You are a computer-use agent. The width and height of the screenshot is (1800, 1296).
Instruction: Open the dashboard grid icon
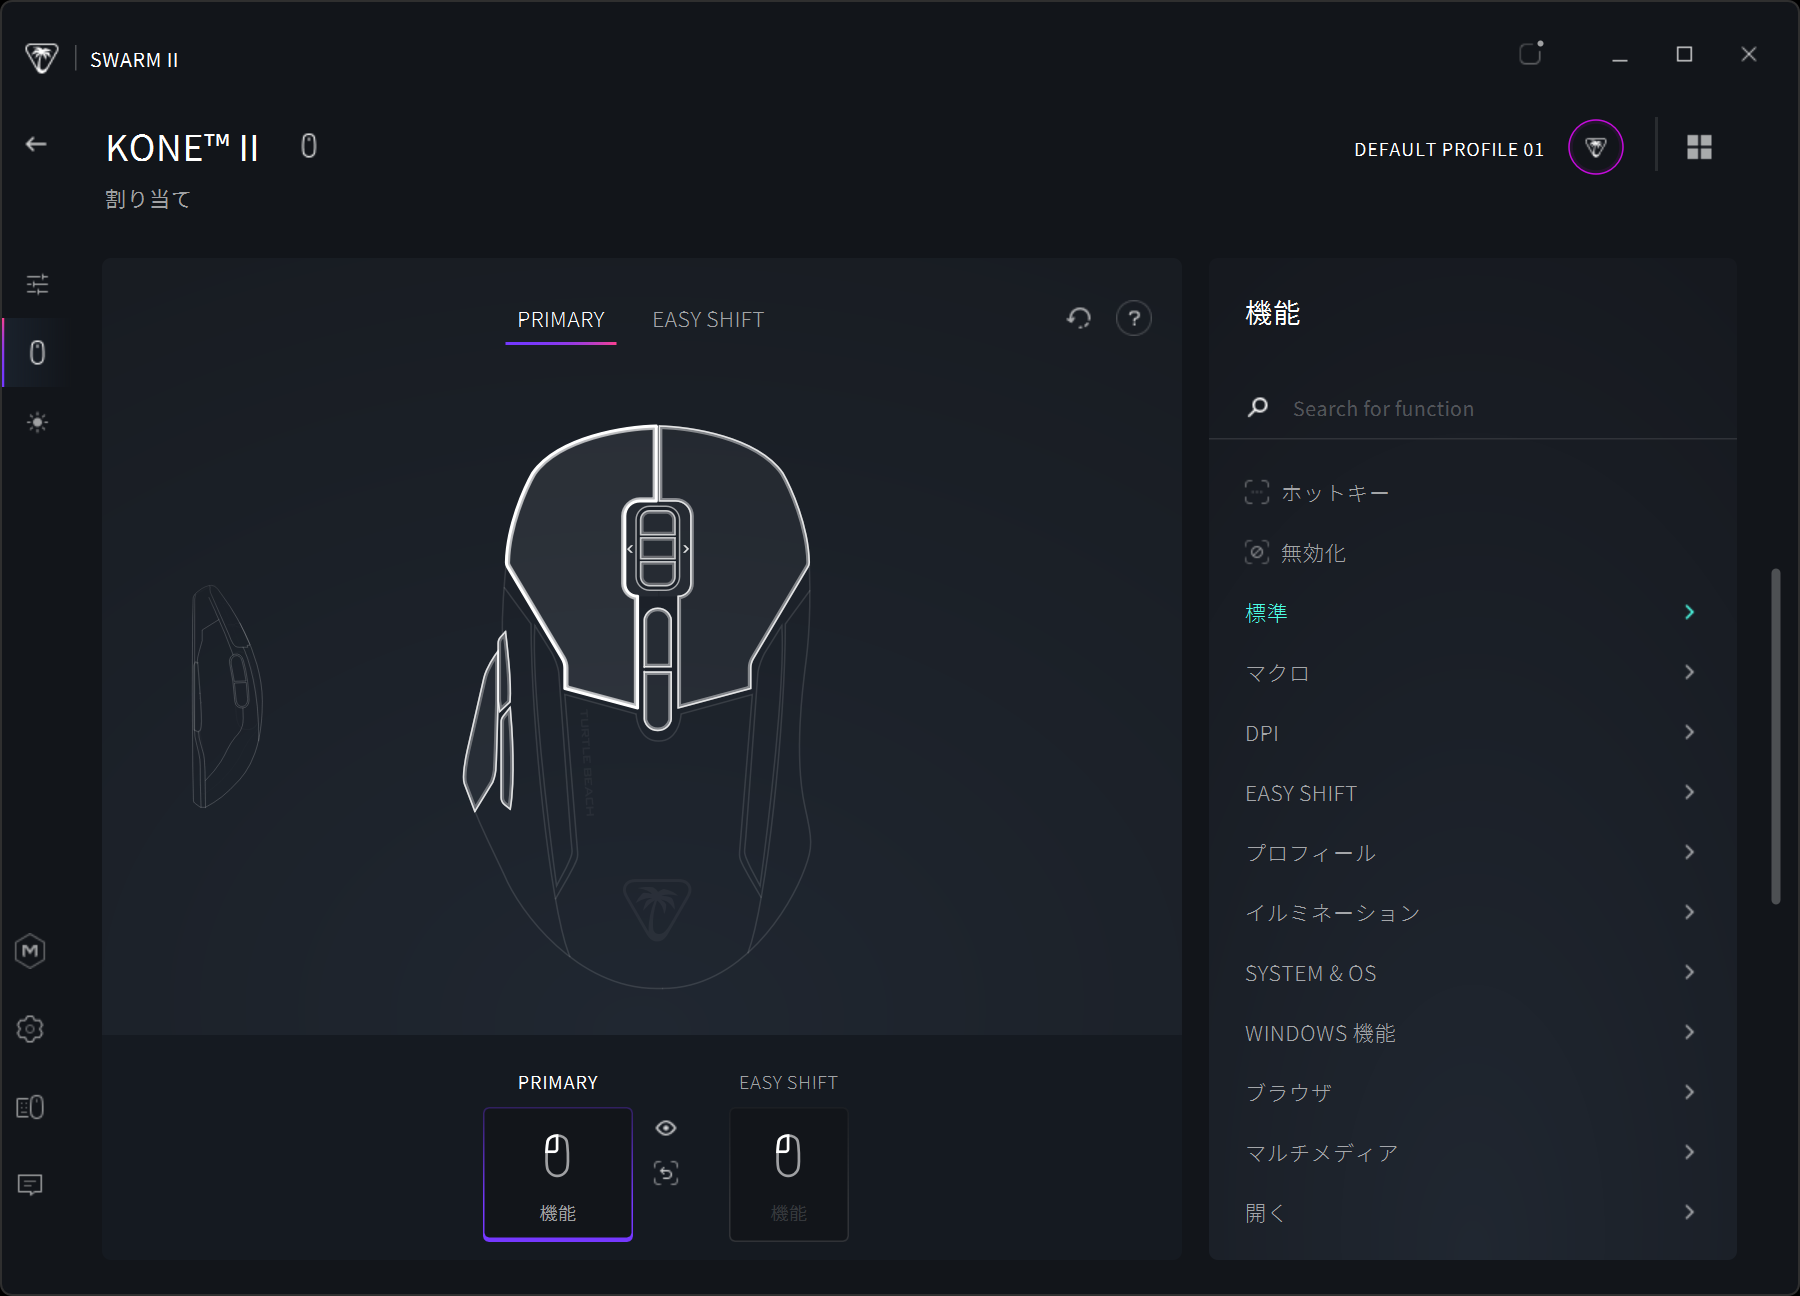point(1699,147)
